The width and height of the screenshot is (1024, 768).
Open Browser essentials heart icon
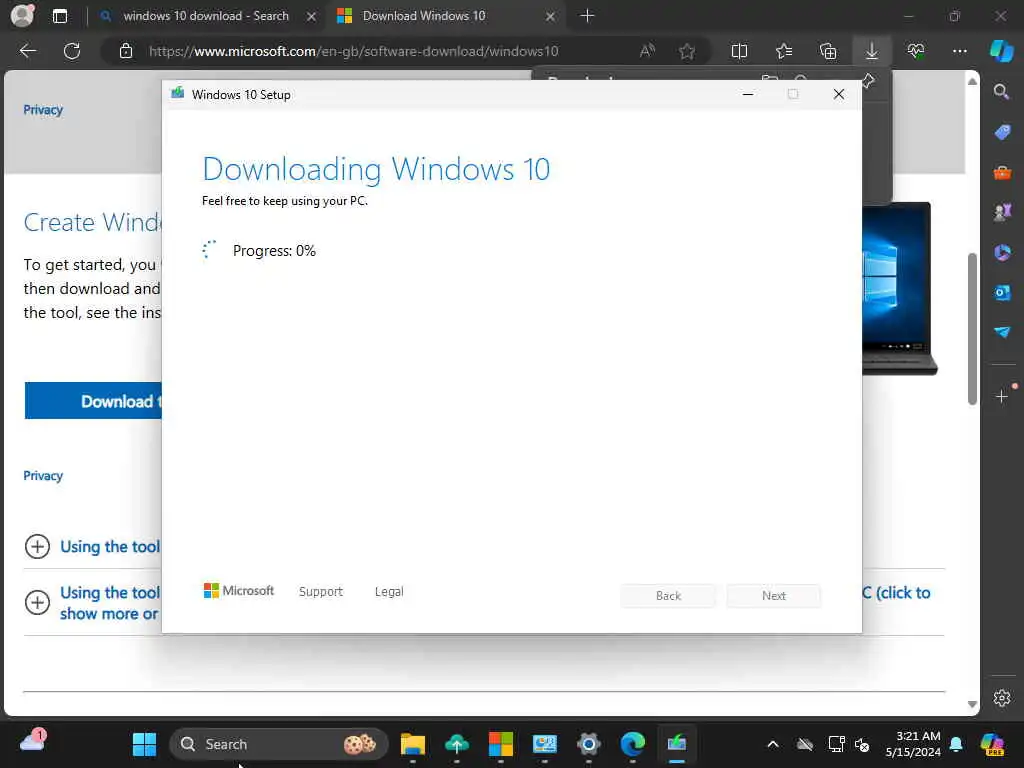tap(916, 51)
